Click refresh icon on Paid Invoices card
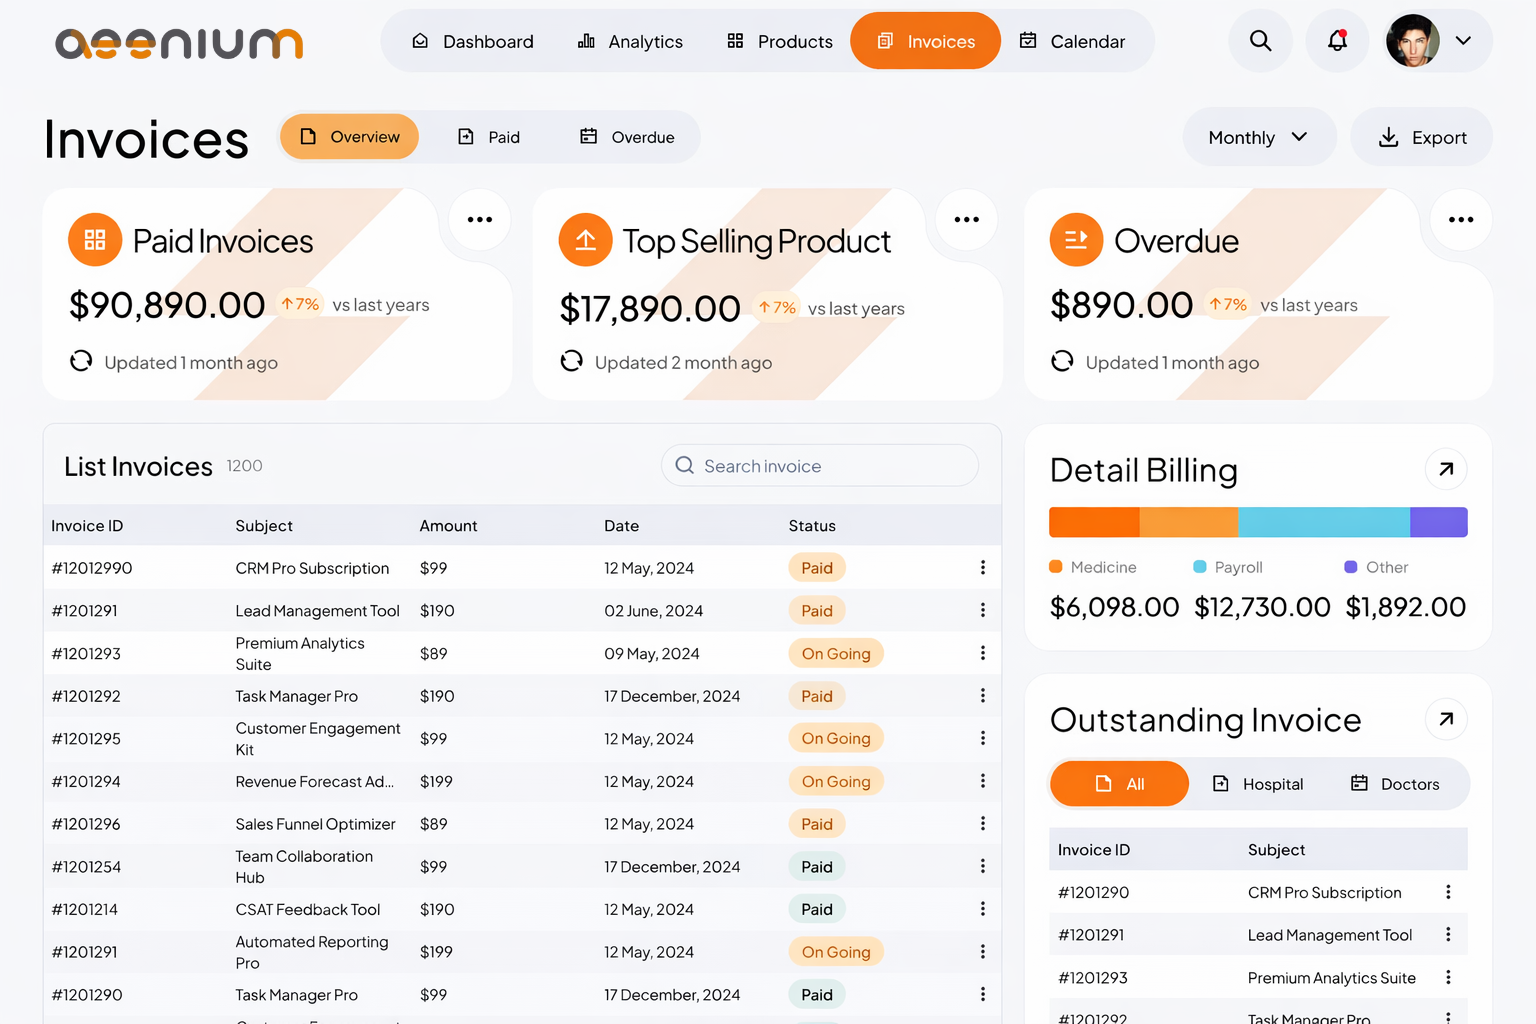Screen dimensions: 1536x1024 81,361
